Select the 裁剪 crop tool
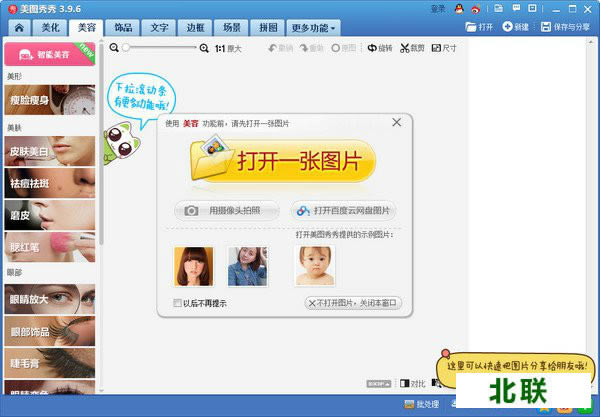This screenshot has height=417, width=600. (x=412, y=48)
